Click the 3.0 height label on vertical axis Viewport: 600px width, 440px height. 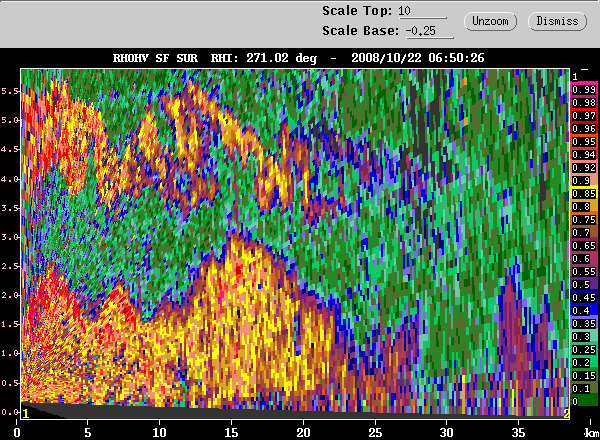click(x=8, y=237)
